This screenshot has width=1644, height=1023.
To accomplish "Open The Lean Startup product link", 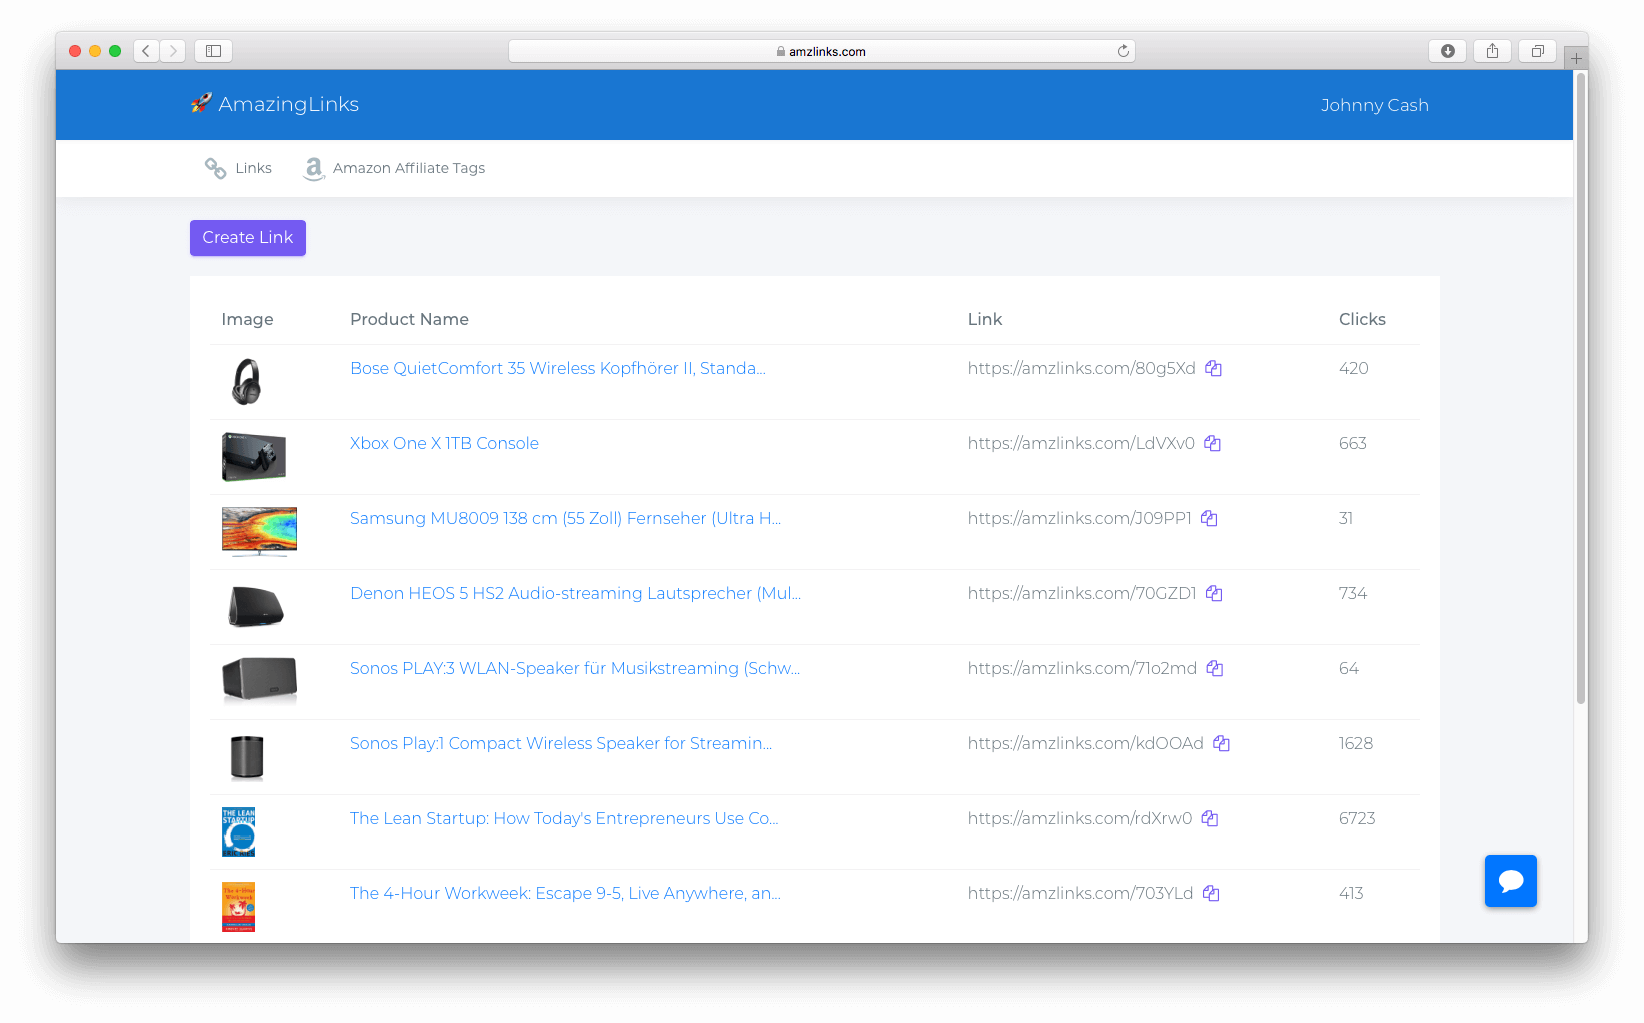I will (x=564, y=818).
